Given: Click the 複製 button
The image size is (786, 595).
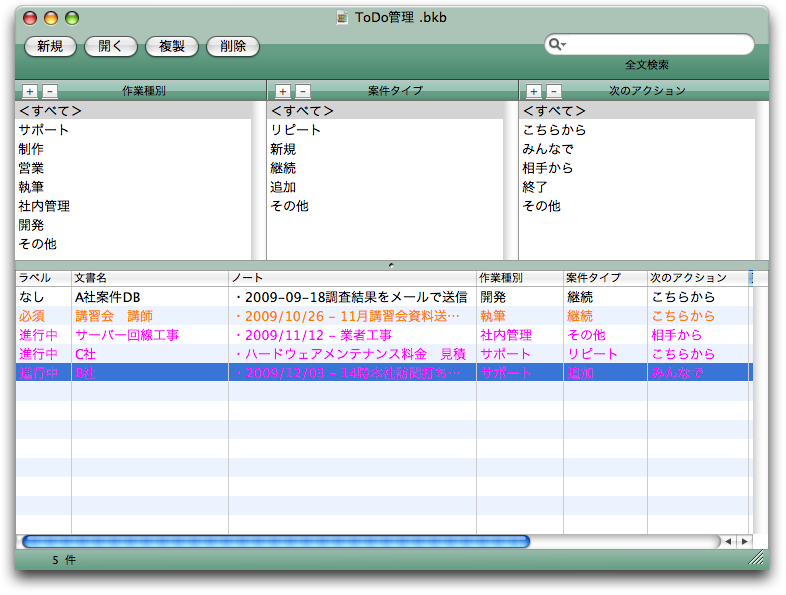Looking at the screenshot, I should [171, 46].
